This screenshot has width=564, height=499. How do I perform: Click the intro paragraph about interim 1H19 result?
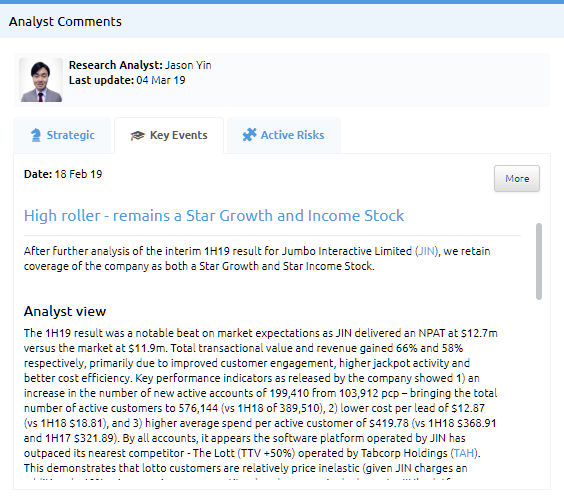pyautogui.click(x=257, y=258)
